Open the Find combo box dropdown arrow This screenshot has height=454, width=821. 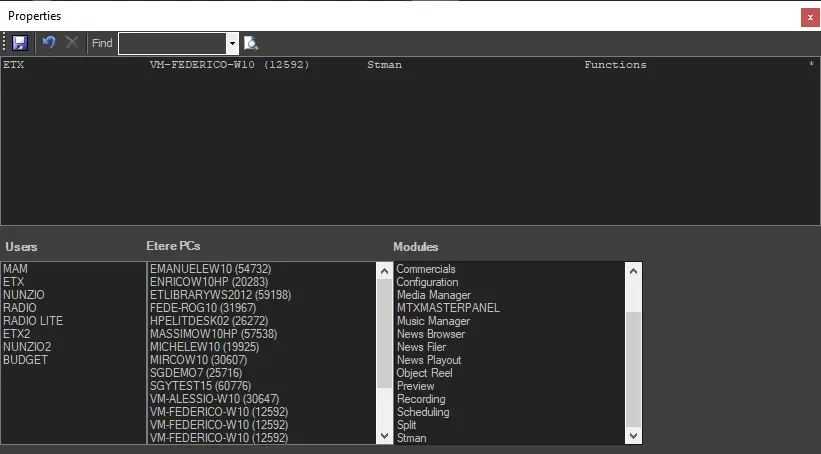pos(232,43)
